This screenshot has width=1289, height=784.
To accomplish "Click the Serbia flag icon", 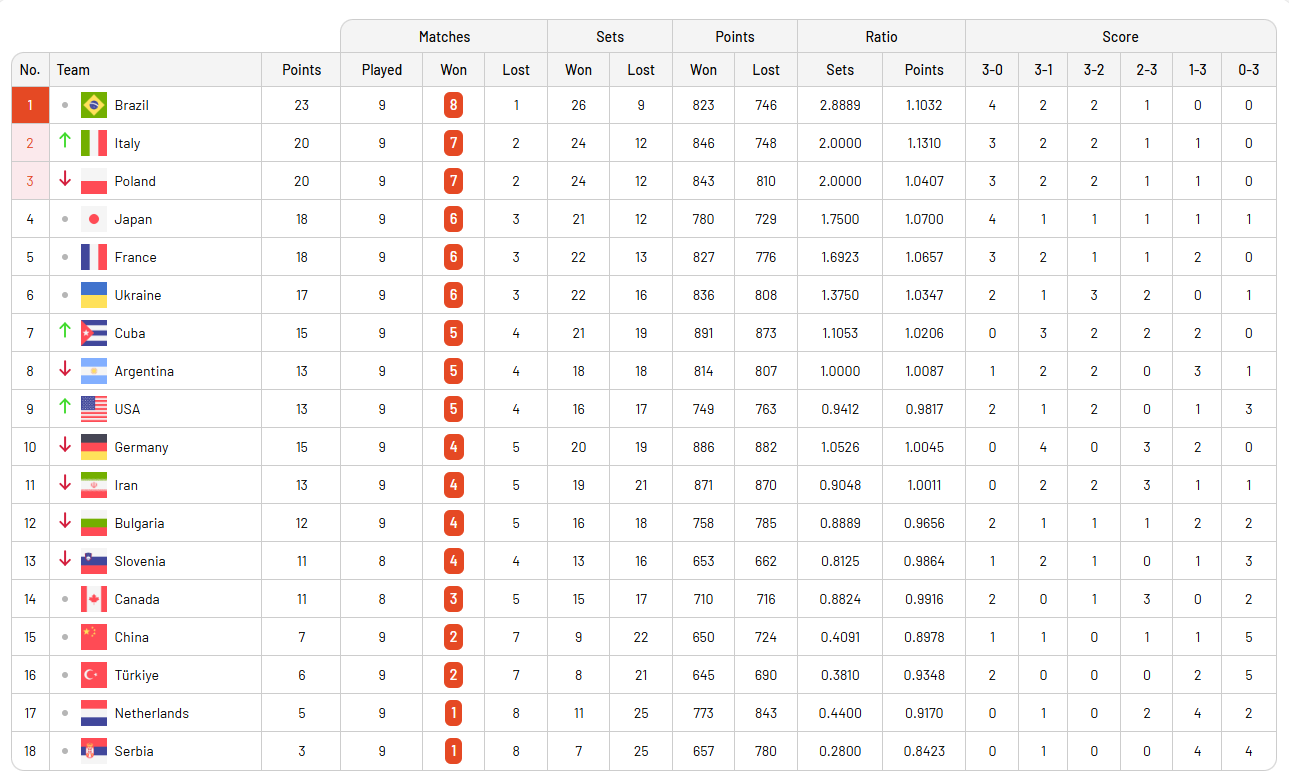I will [94, 751].
